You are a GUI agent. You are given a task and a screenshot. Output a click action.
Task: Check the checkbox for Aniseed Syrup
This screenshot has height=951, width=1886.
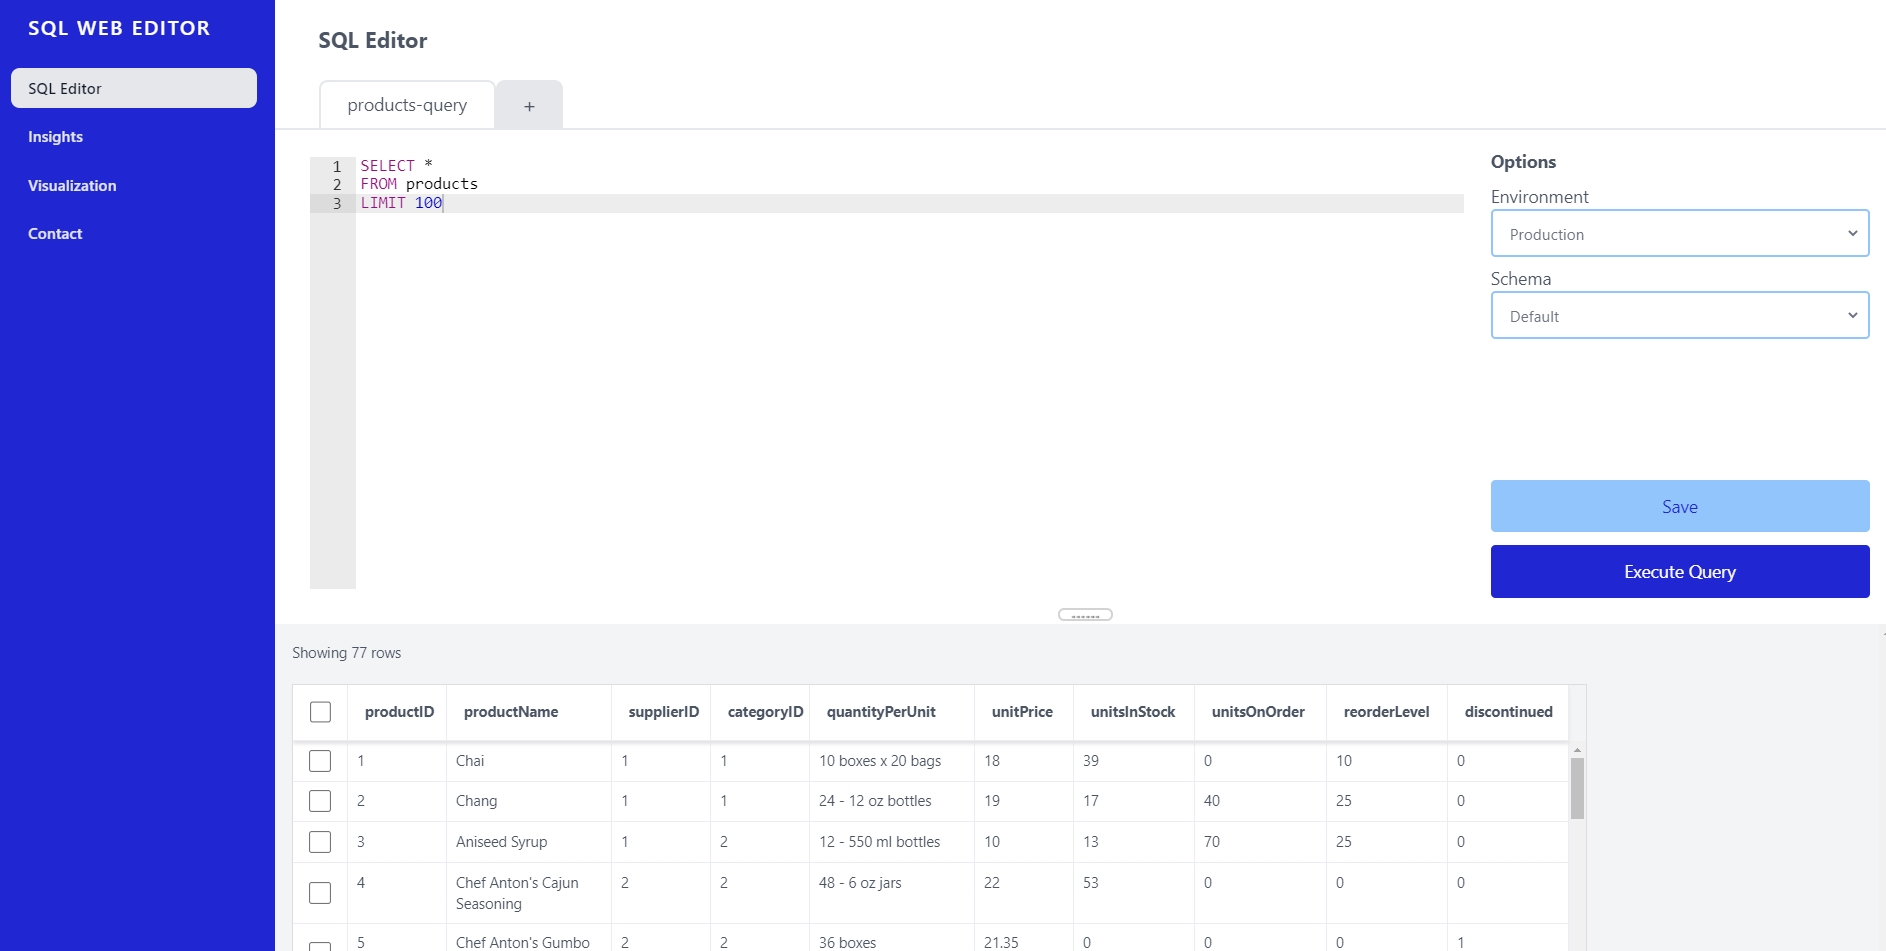320,841
